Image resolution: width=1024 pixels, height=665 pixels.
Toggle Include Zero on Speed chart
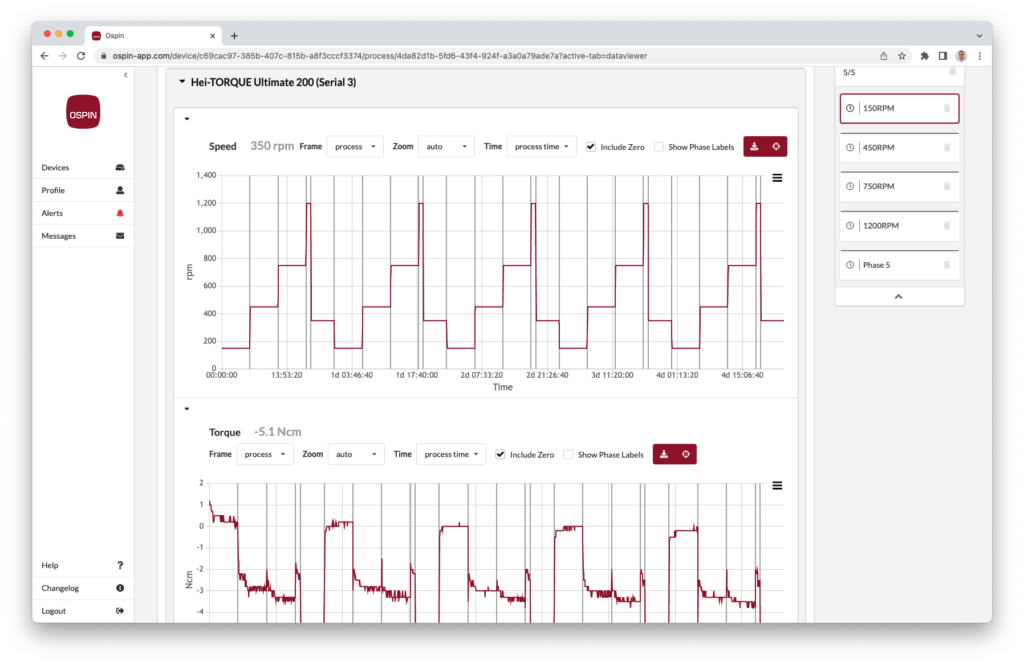(590, 146)
